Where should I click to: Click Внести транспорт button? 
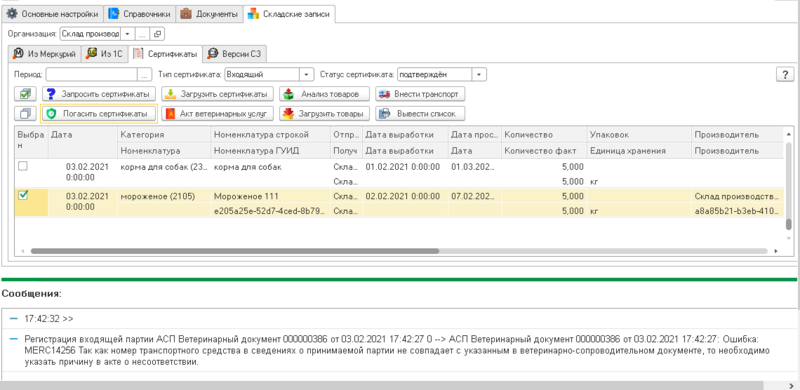pyautogui.click(x=420, y=94)
